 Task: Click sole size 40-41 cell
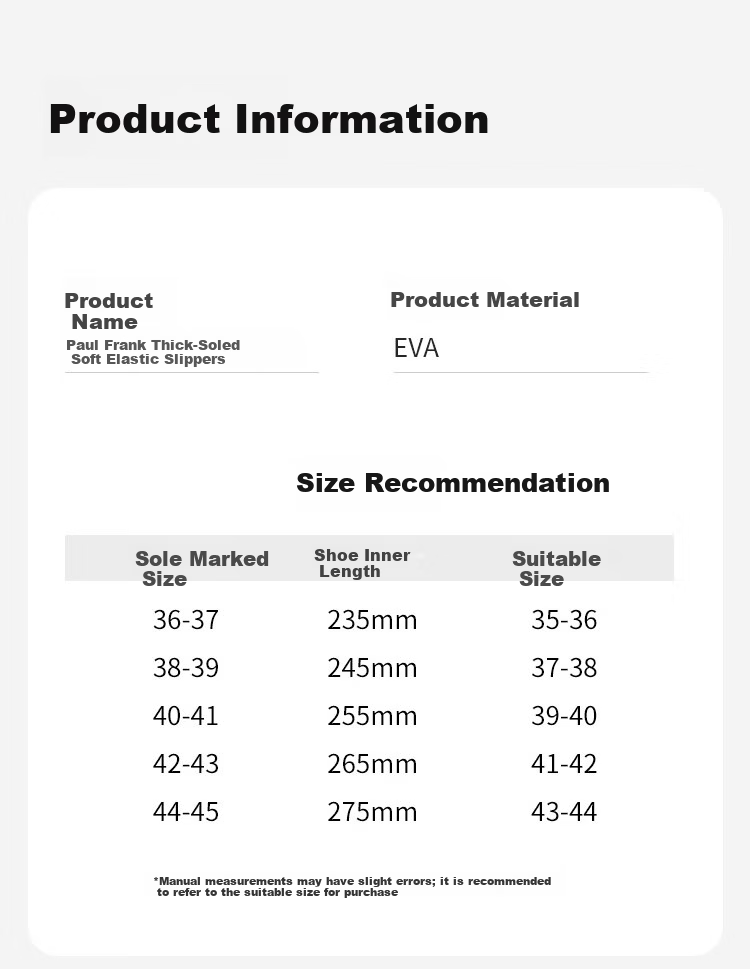coord(186,716)
